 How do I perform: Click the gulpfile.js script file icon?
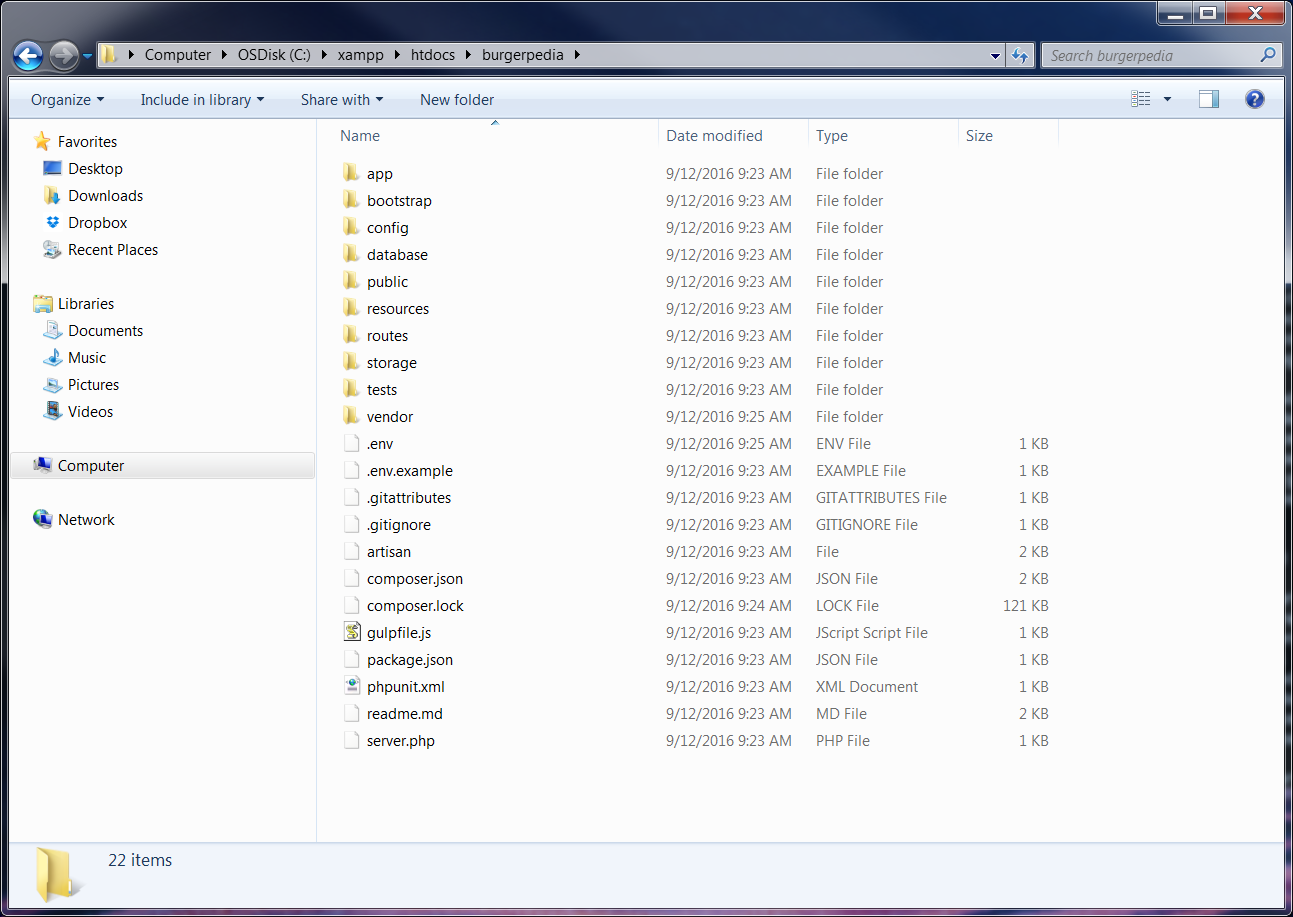[x=351, y=632]
